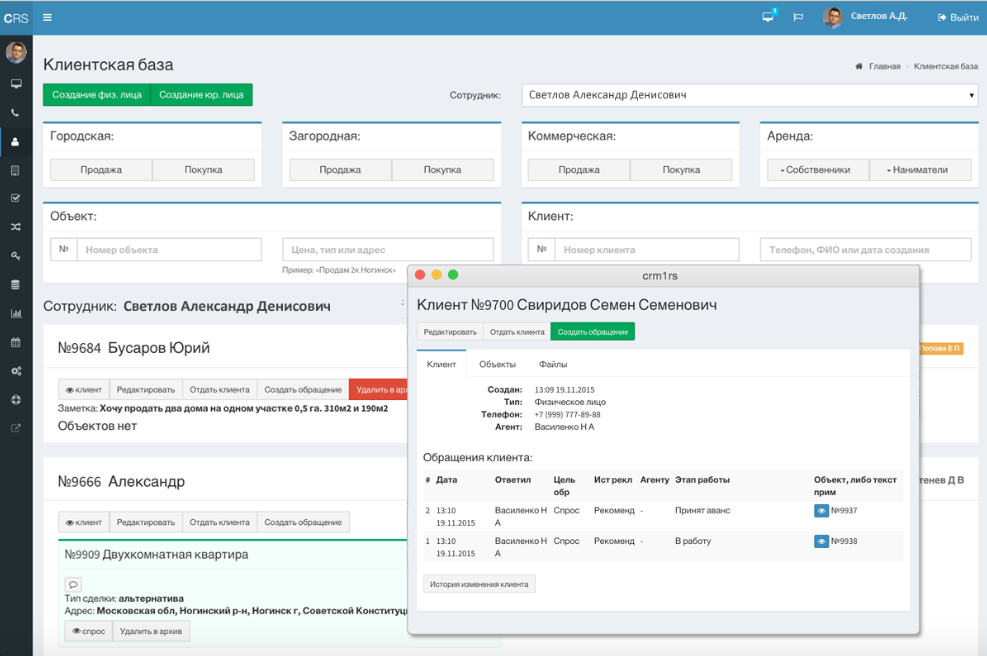Click the orange Попова Е П label
The width and height of the screenshot is (987, 656).
940,348
